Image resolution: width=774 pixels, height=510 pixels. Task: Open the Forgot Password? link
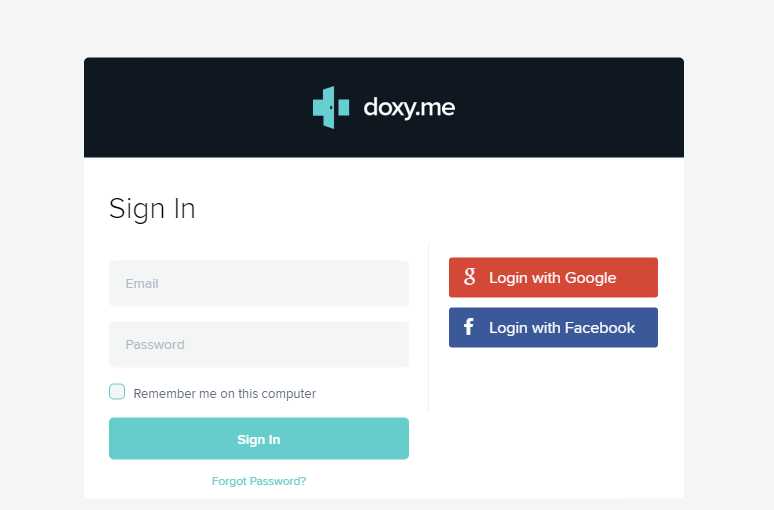(259, 481)
